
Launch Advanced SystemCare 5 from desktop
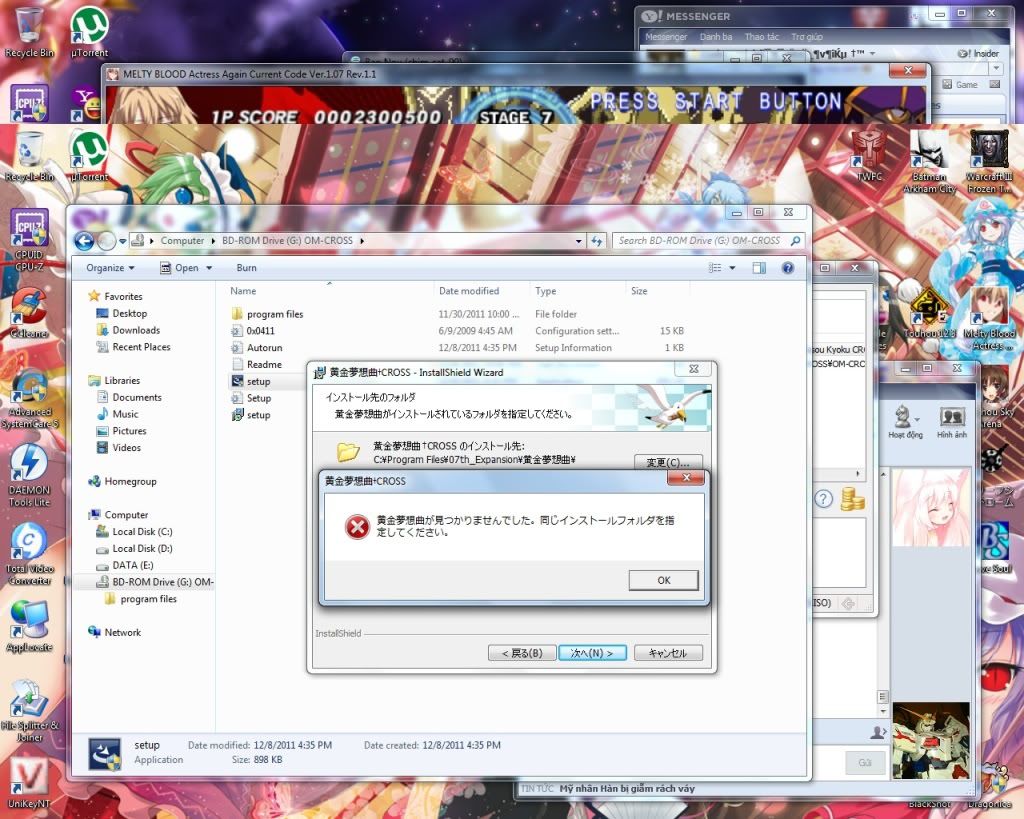pos(29,398)
